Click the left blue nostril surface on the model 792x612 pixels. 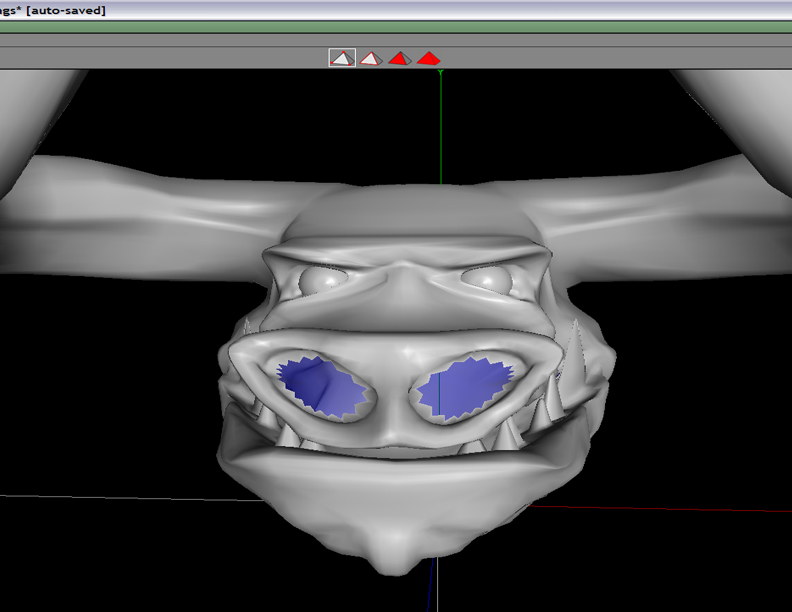click(x=320, y=385)
